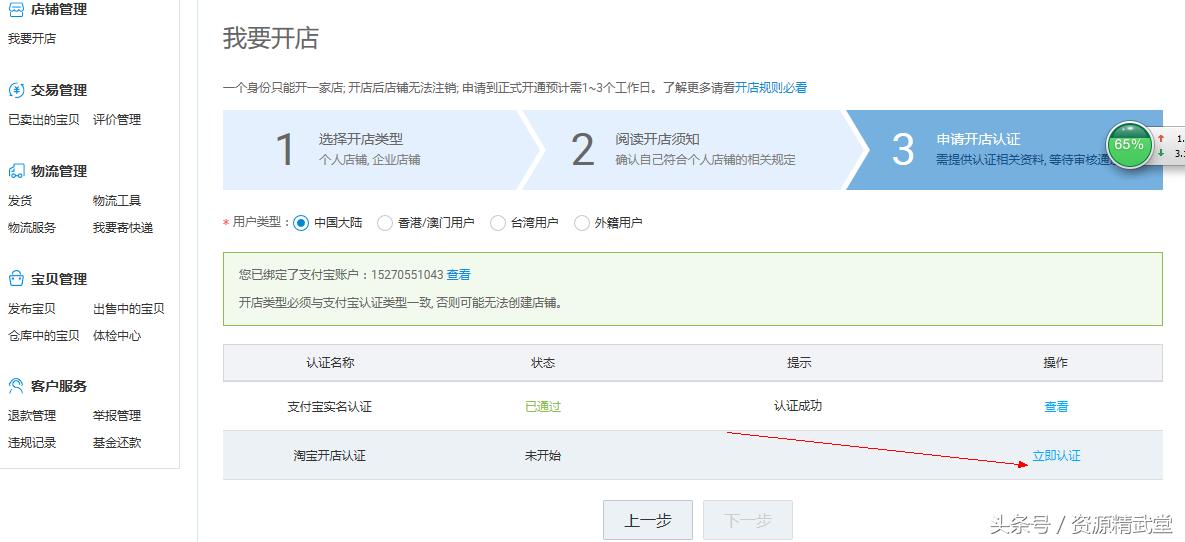Screen dimensions: 1185x542
Task: Click the 客户服务 section heading
Action: coord(59,386)
